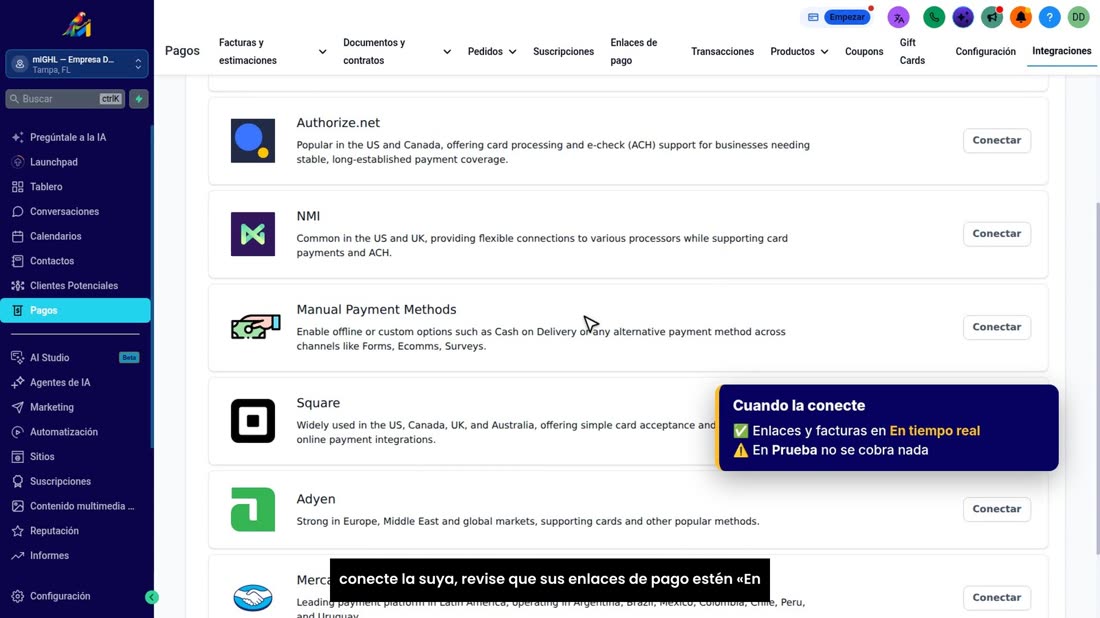Open the Coupons tab

(864, 51)
